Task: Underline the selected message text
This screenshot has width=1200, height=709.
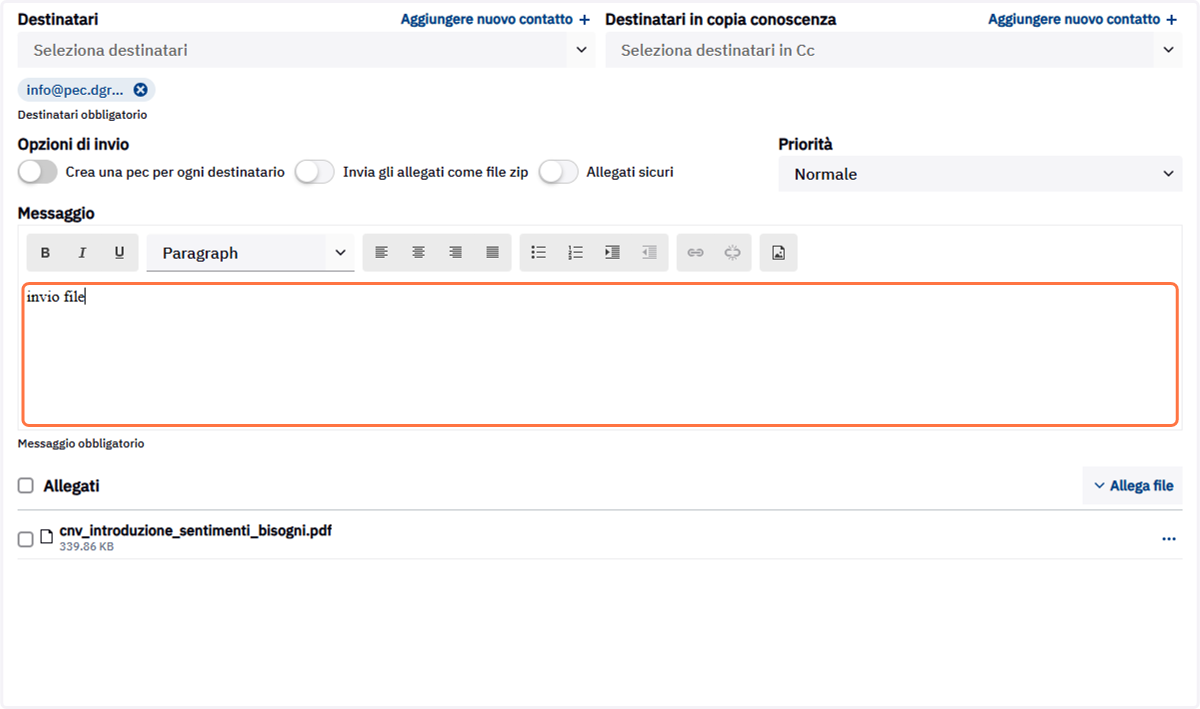Action: (x=119, y=253)
